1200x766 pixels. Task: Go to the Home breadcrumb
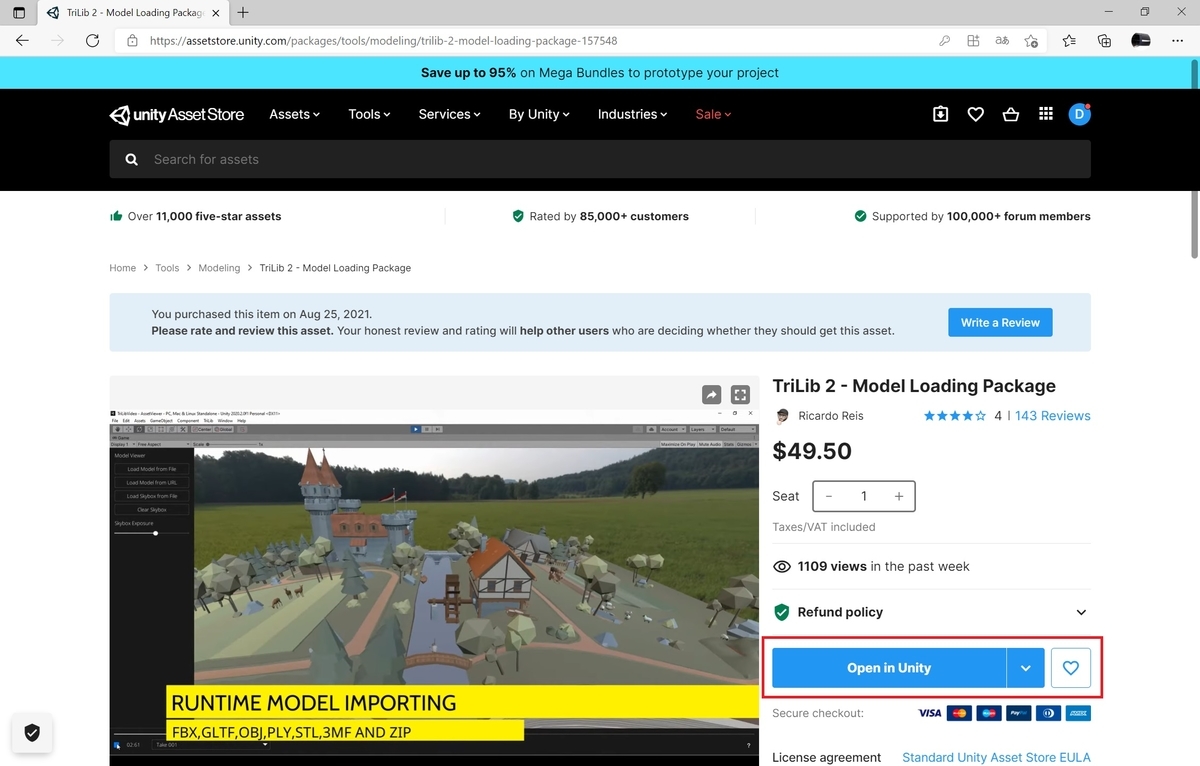pos(122,268)
